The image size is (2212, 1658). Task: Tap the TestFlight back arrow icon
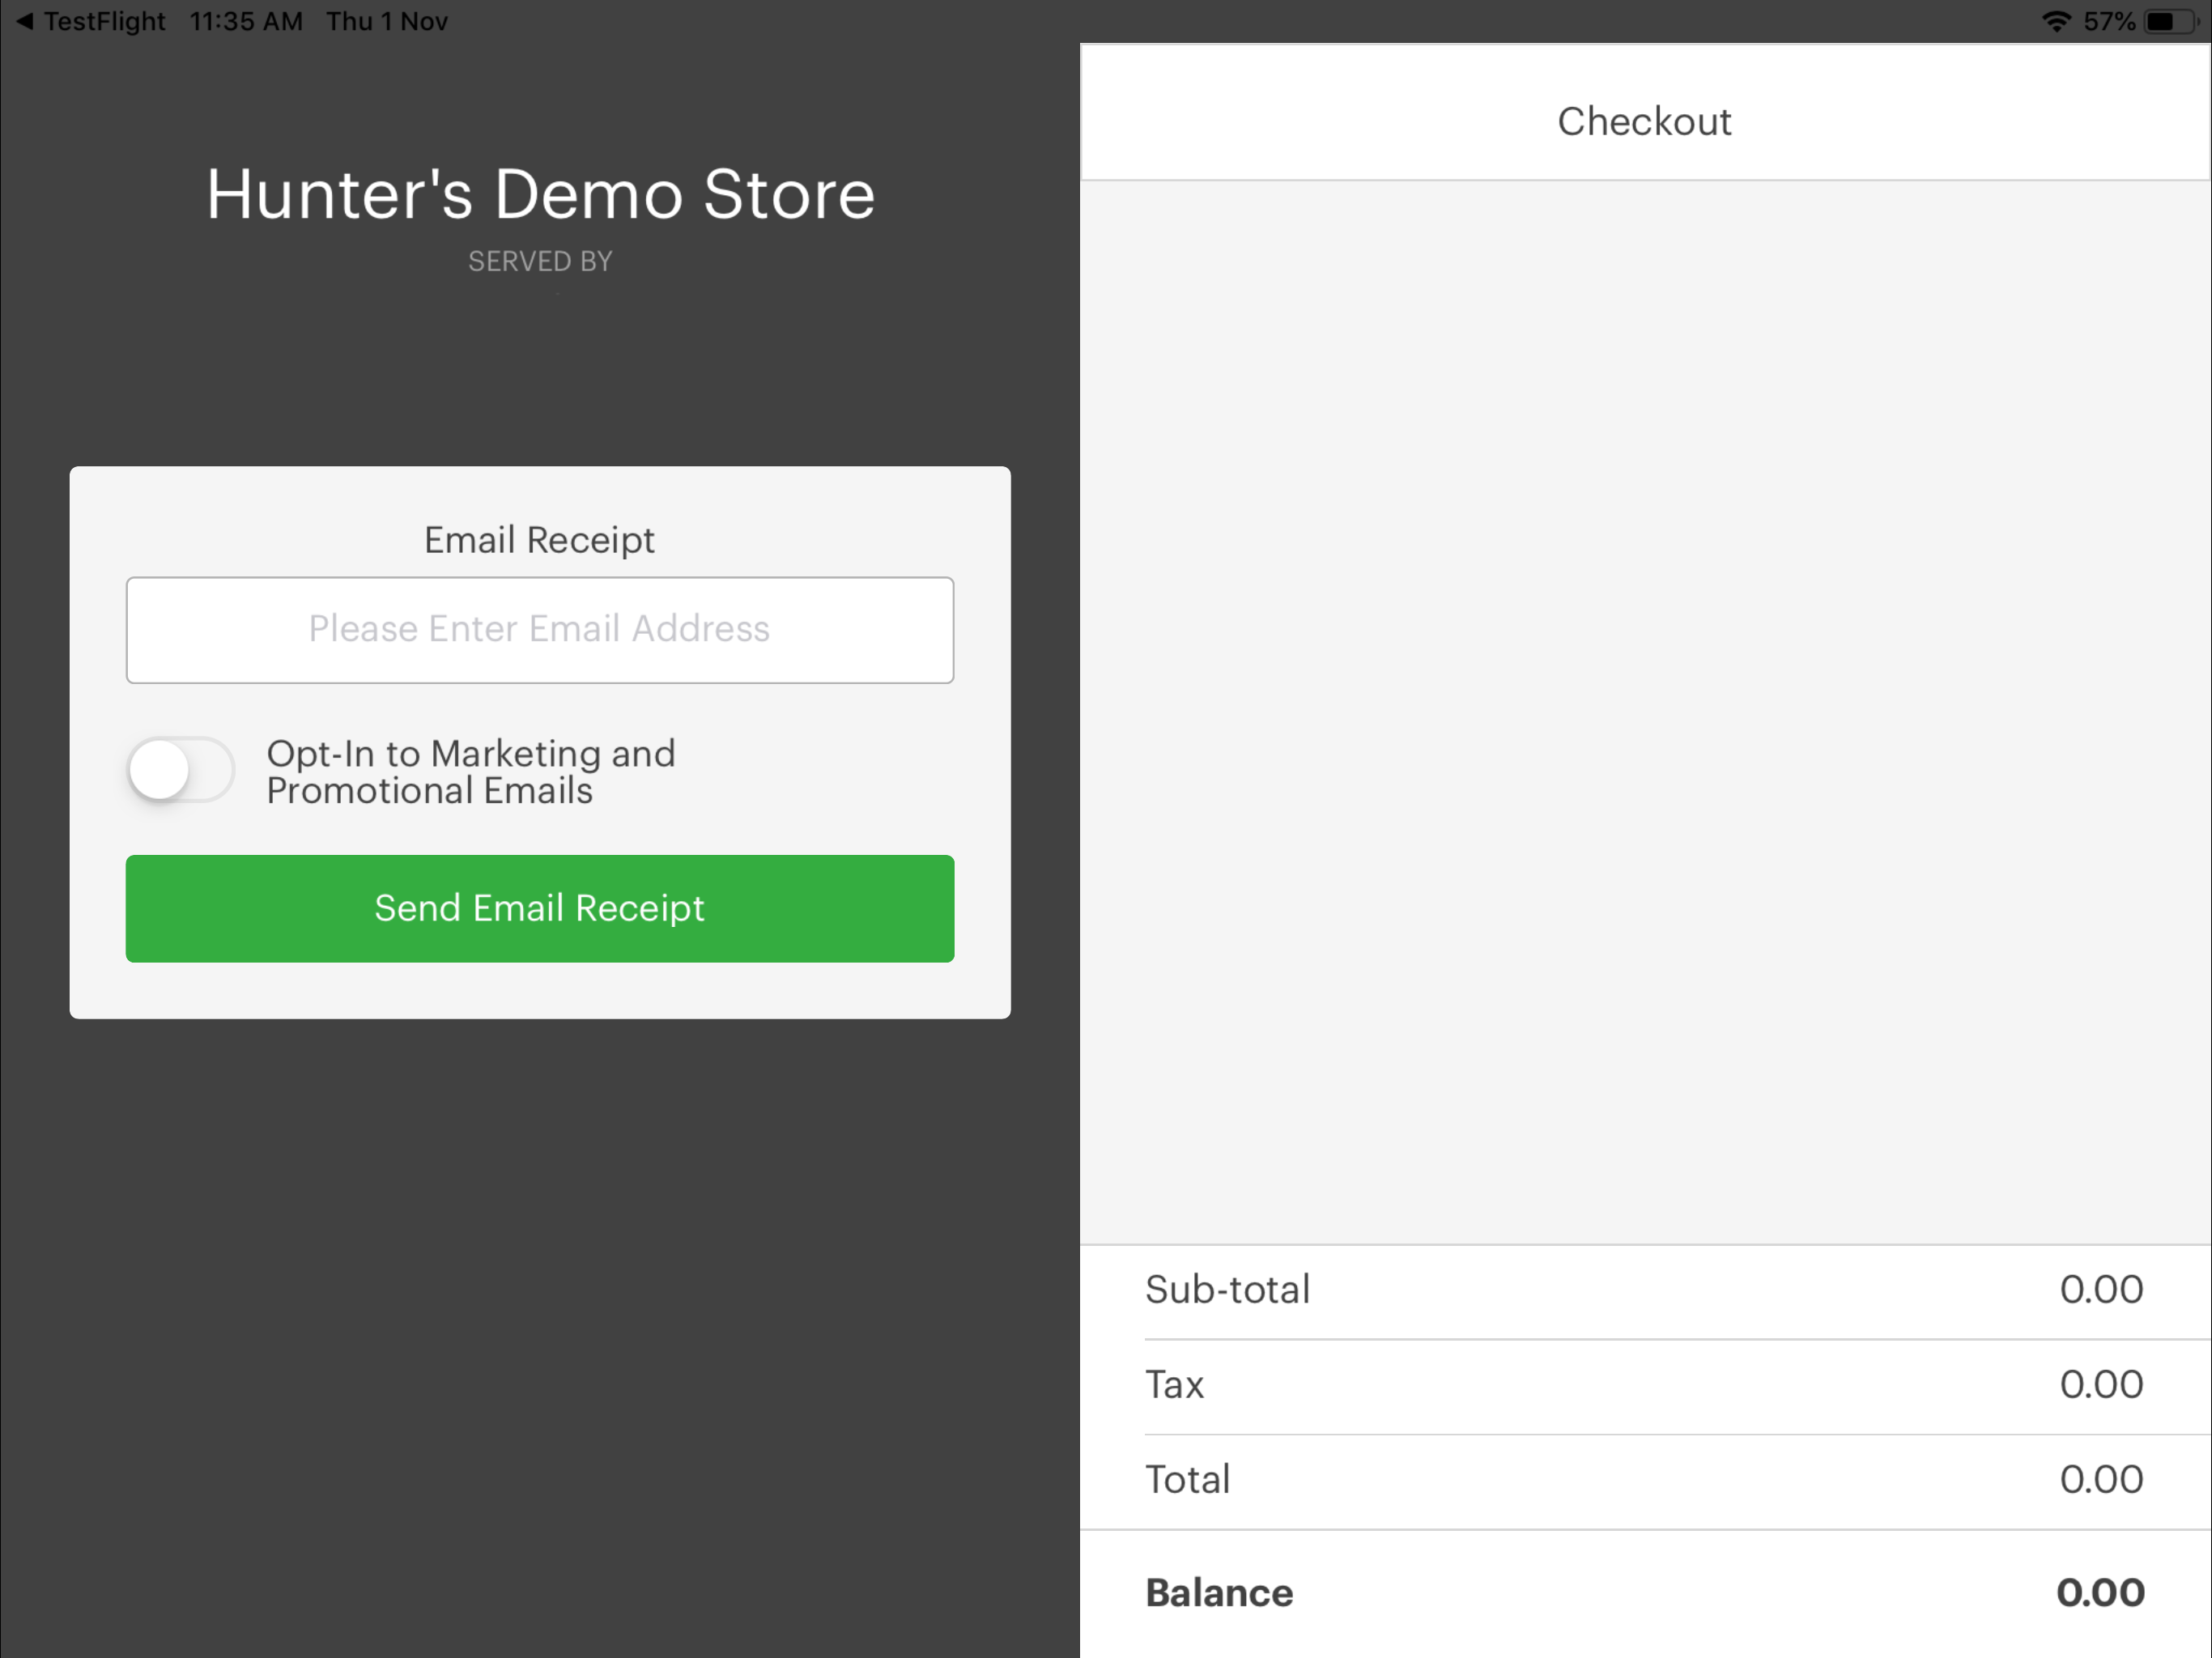25,21
